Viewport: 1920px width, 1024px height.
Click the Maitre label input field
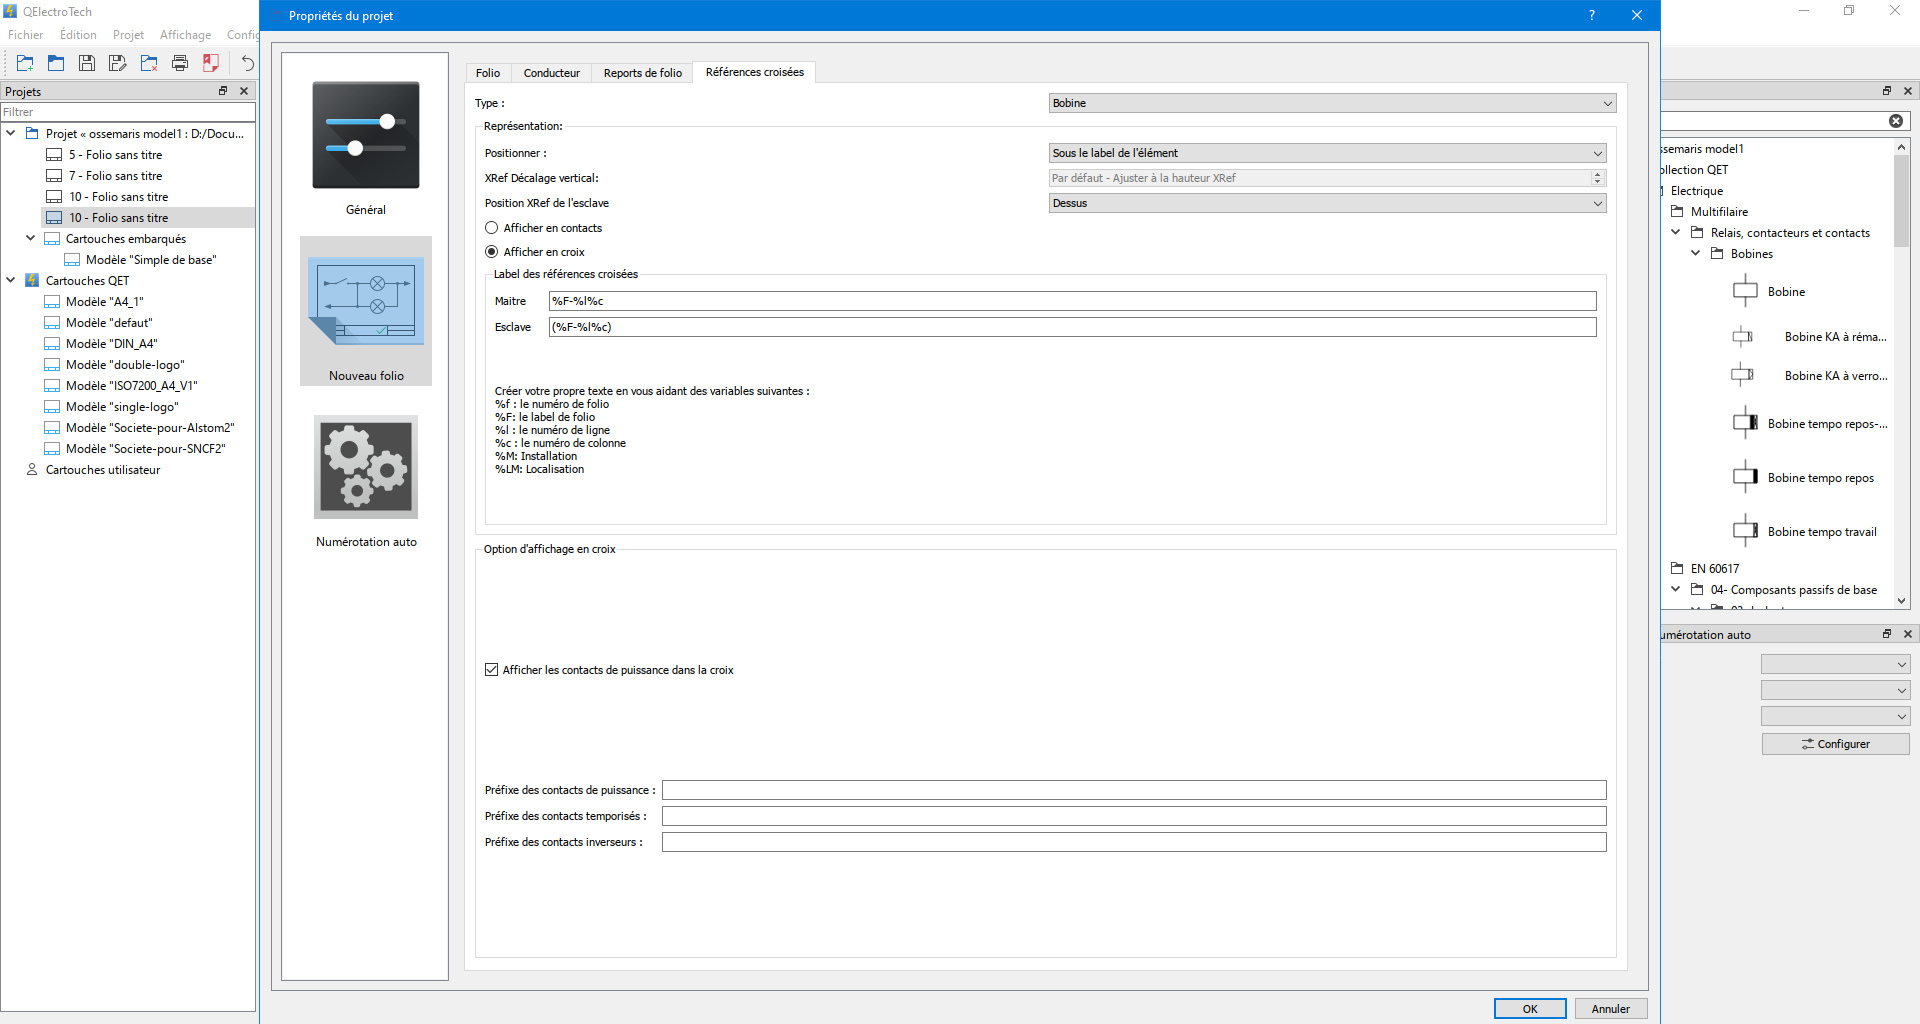click(1072, 301)
